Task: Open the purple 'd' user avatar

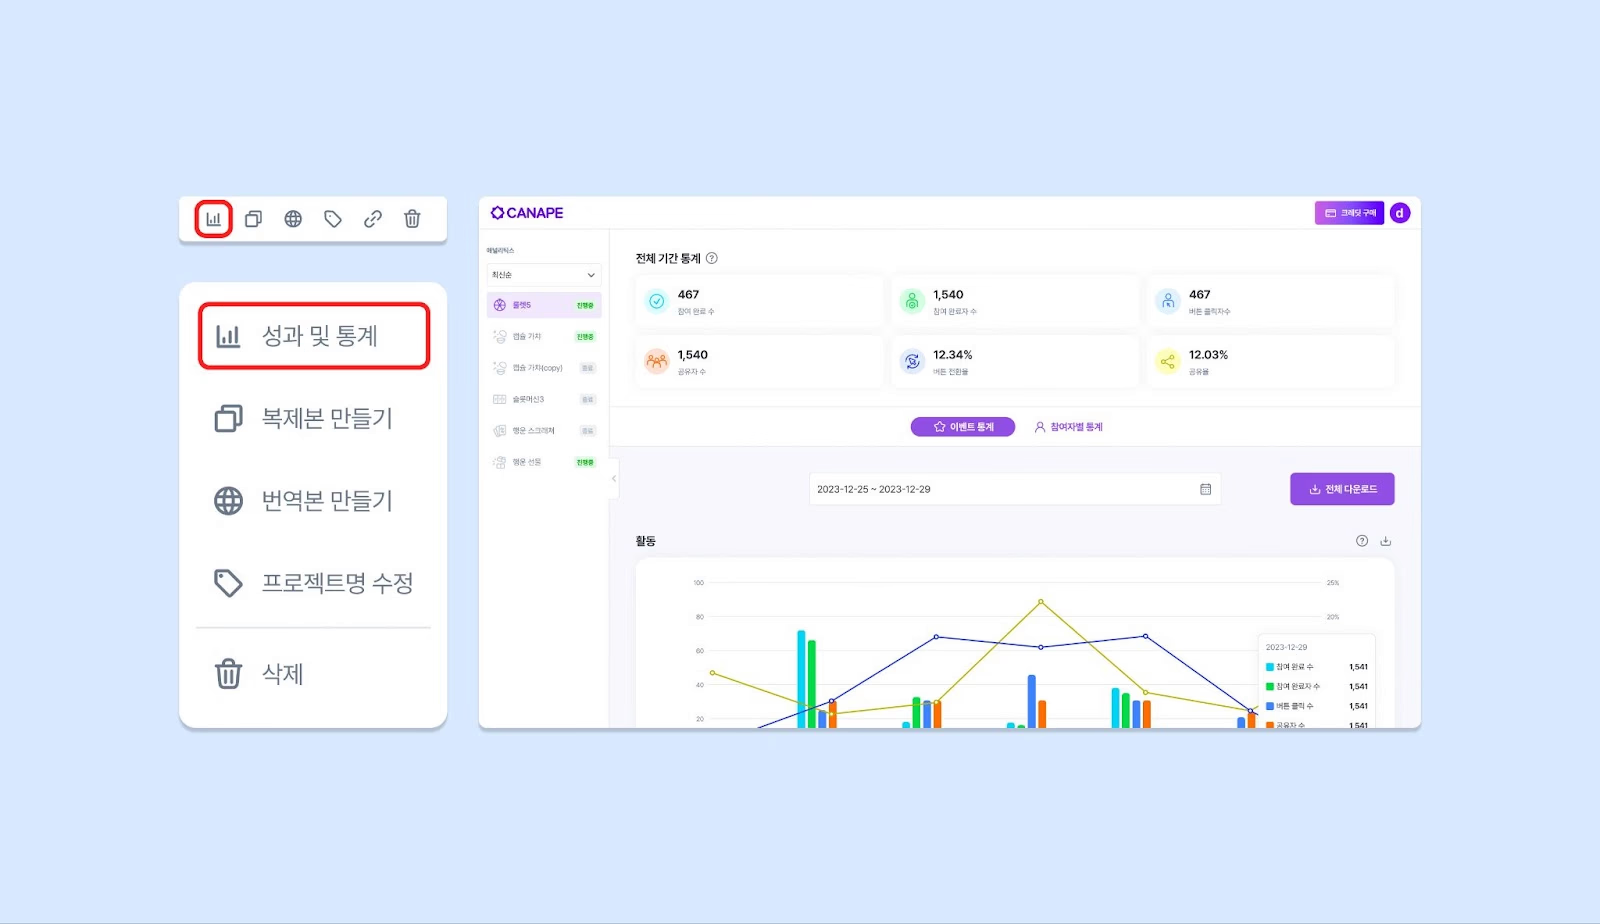Action: tap(1400, 213)
